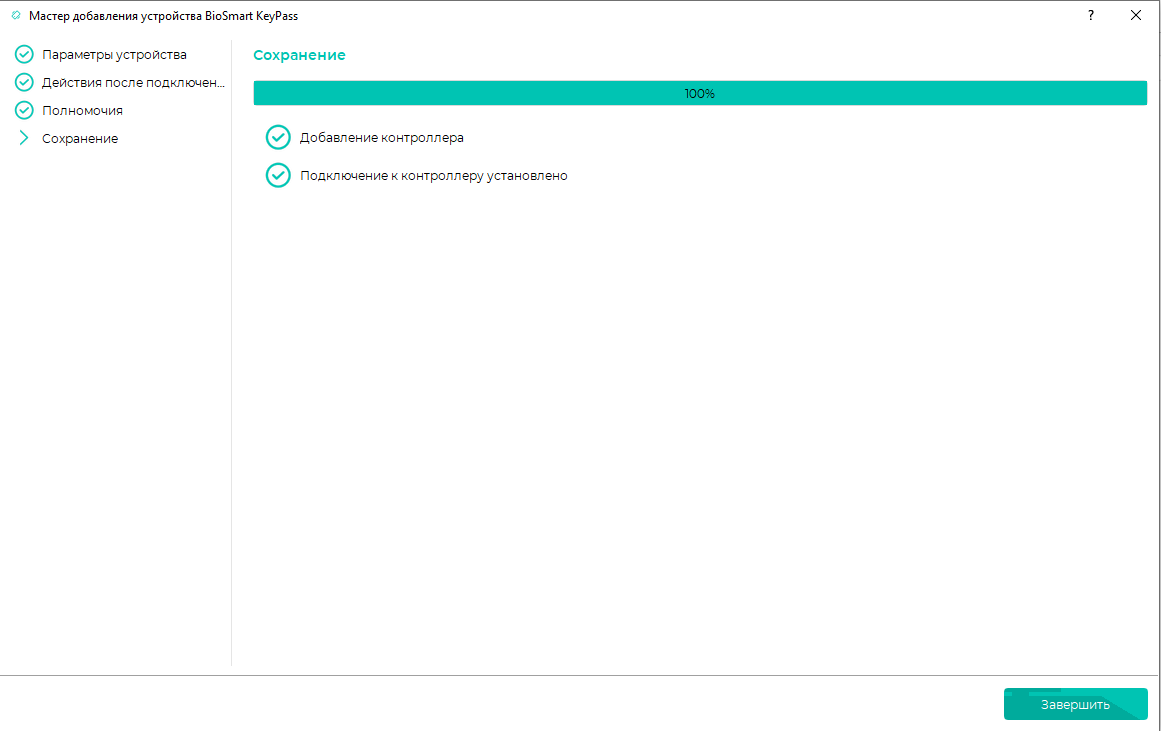Click the 100% progress bar
Viewport: 1161px width, 731px height.
(700, 93)
